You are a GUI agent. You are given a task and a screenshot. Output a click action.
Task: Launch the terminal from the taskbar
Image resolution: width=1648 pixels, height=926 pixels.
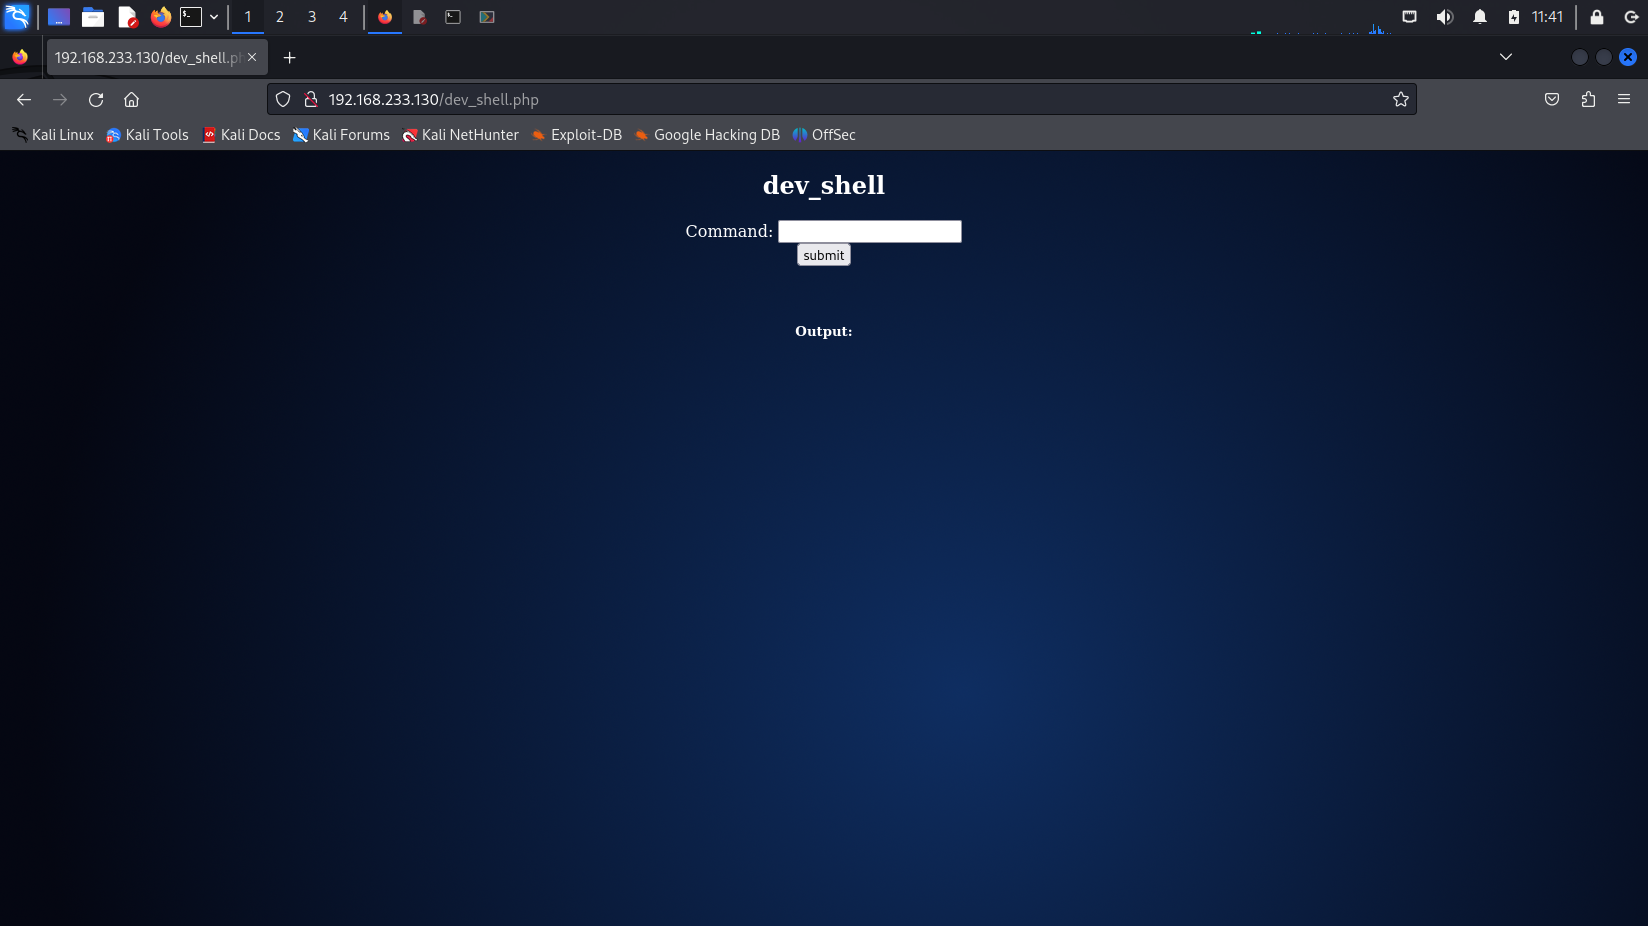pos(193,17)
